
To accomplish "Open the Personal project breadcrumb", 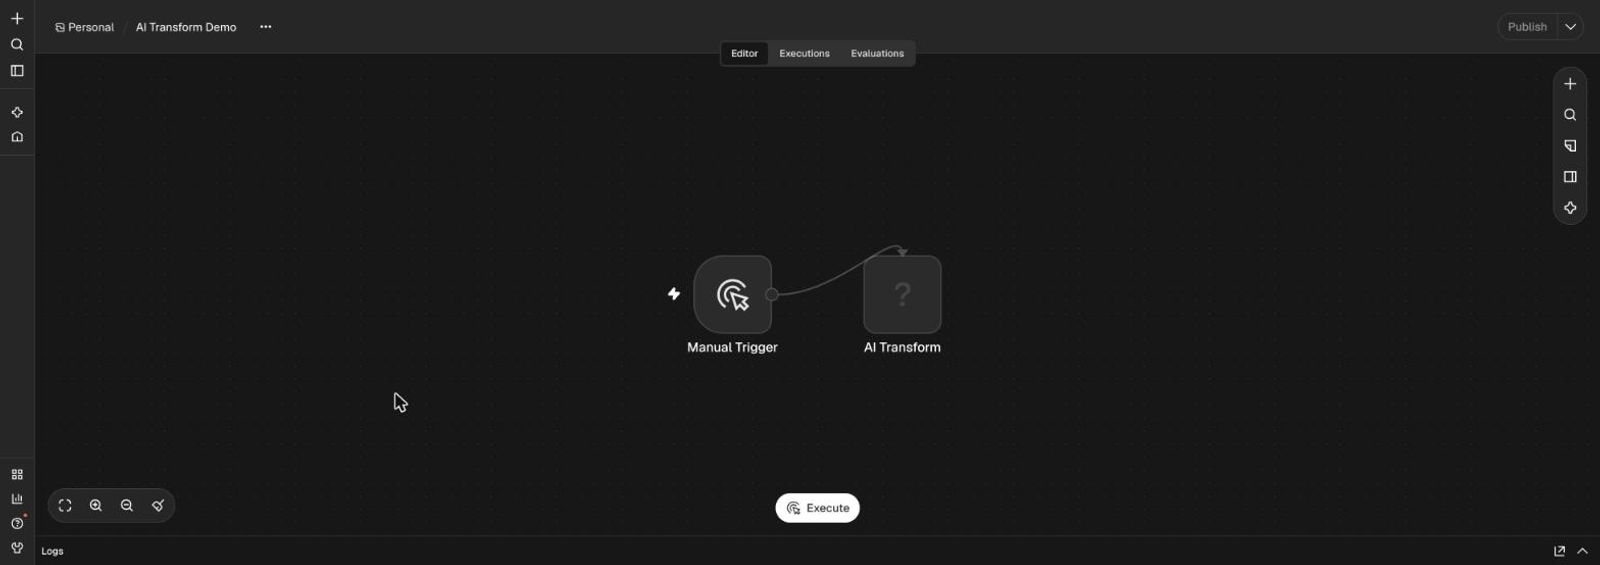I will pyautogui.click(x=84, y=27).
